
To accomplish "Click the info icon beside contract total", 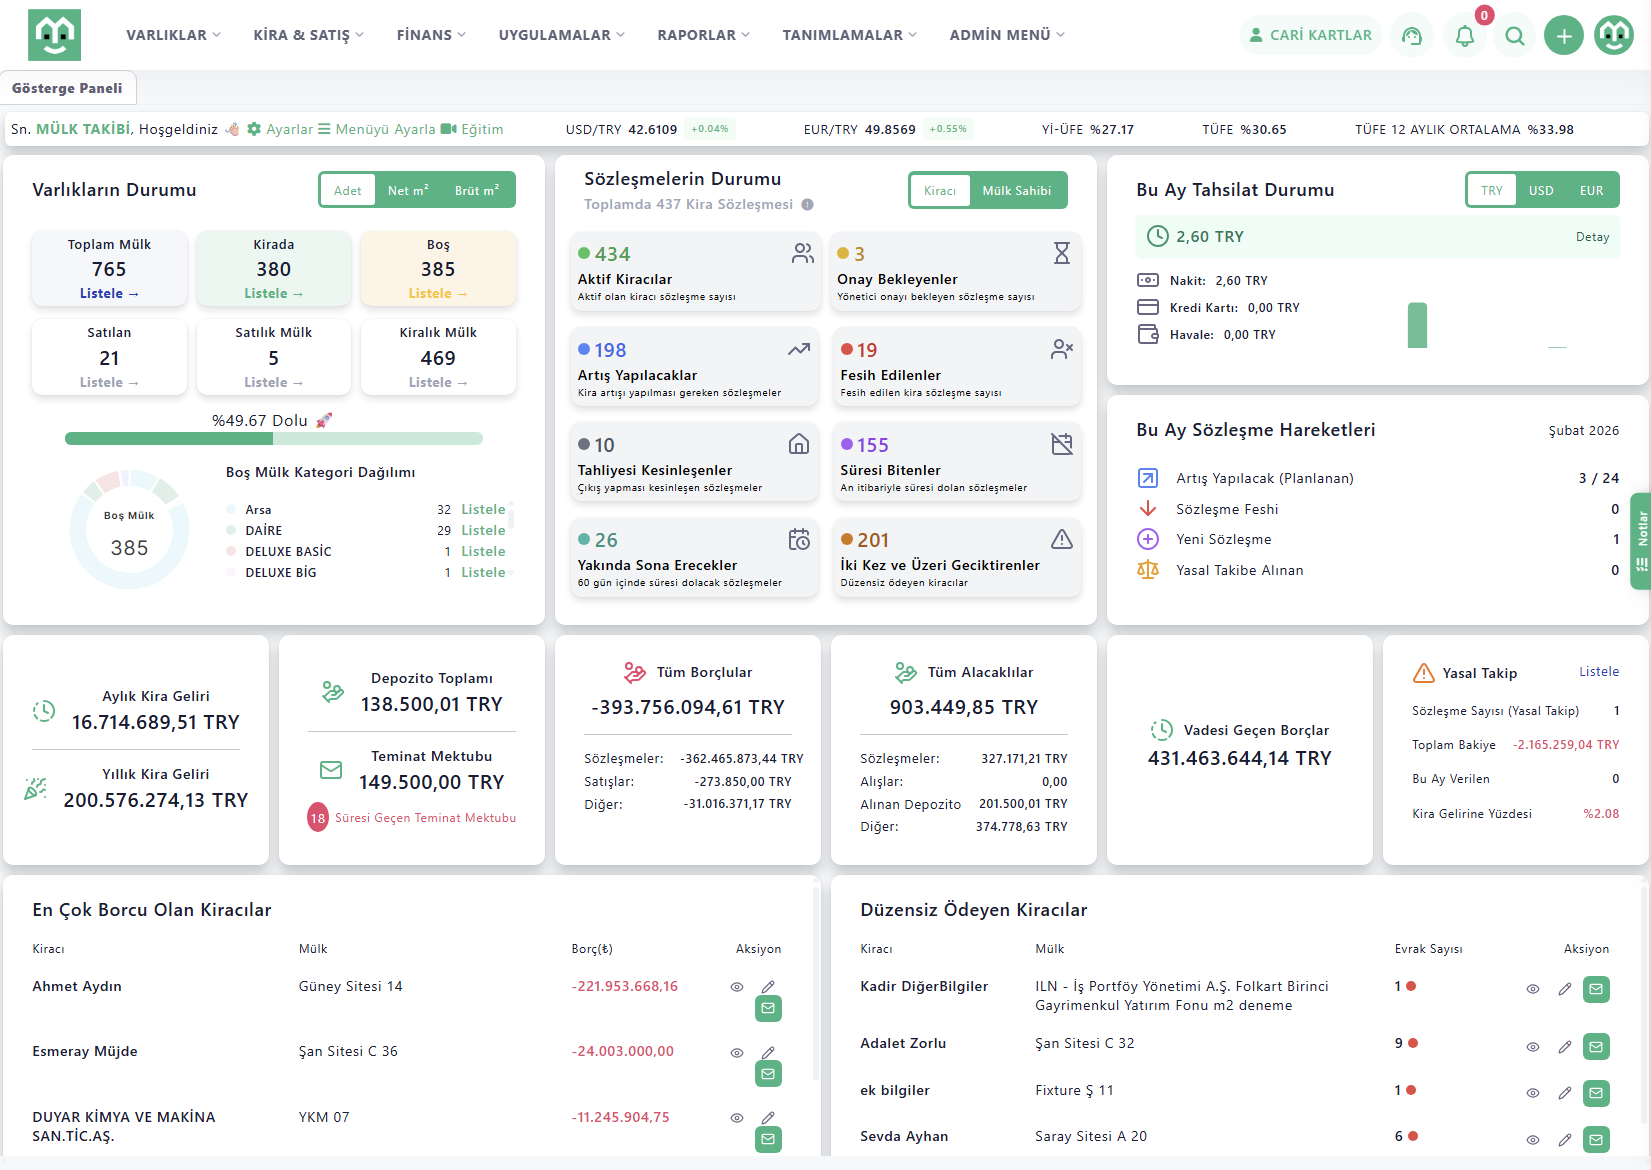I will 807,205.
